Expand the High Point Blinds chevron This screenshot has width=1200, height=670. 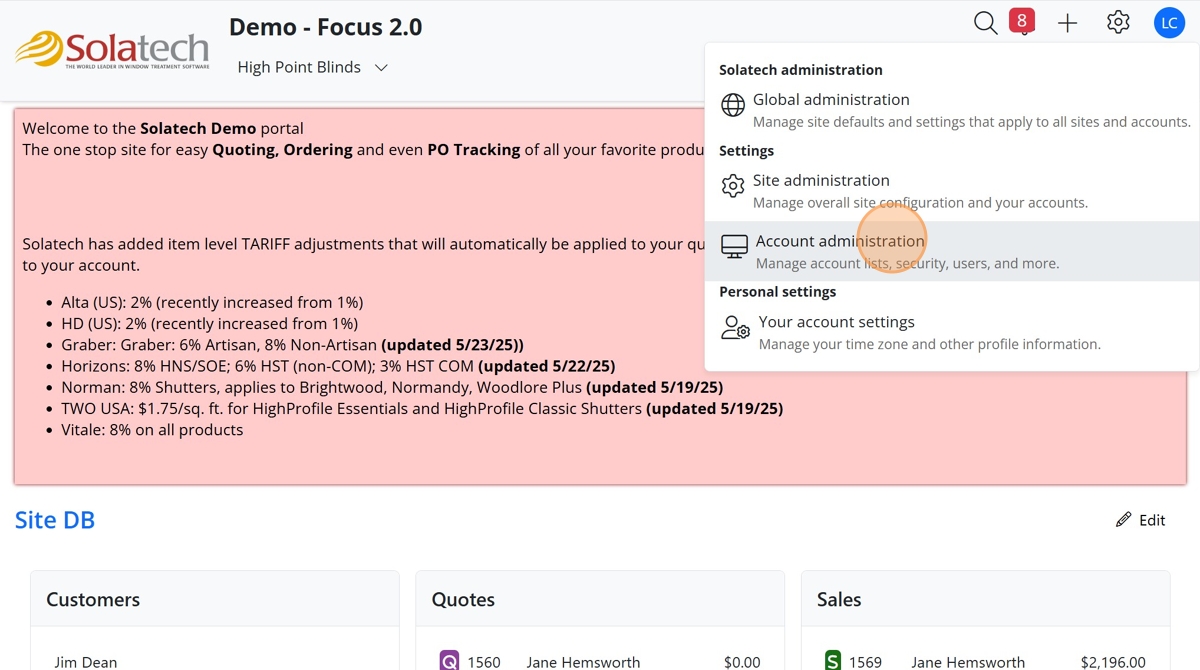381,68
